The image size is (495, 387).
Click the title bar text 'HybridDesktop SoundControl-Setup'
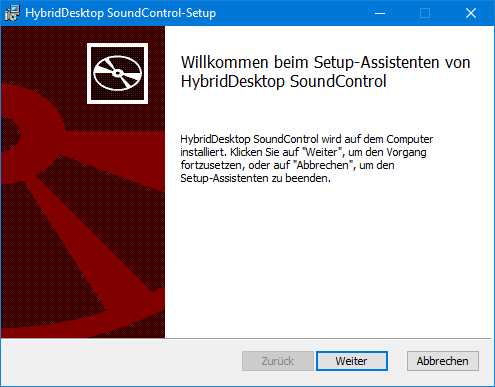(x=121, y=13)
